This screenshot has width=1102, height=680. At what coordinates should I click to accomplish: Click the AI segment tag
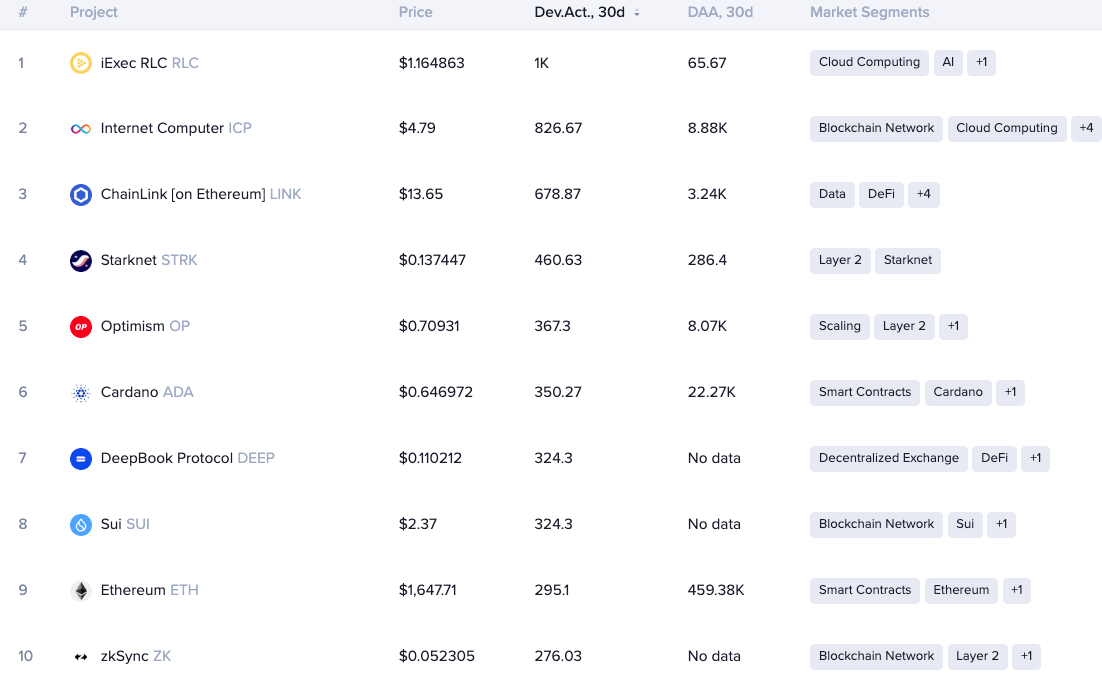click(947, 63)
